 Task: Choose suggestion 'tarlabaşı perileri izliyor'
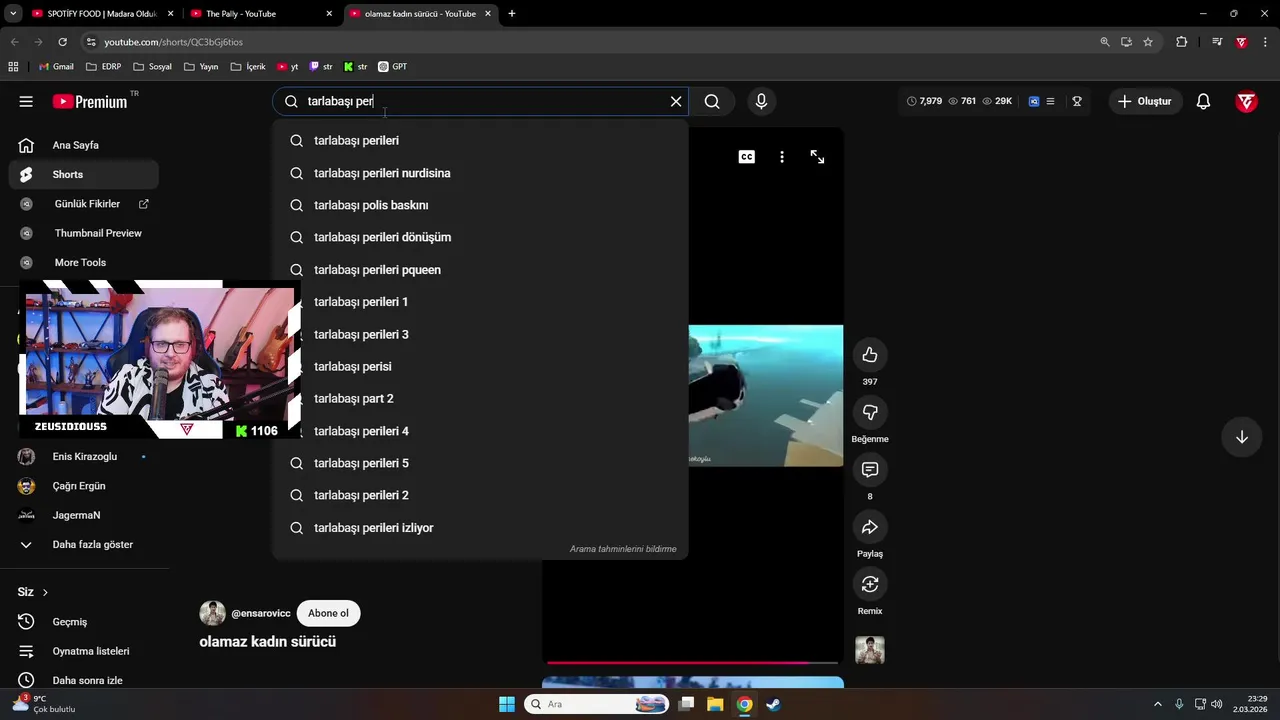point(480,528)
